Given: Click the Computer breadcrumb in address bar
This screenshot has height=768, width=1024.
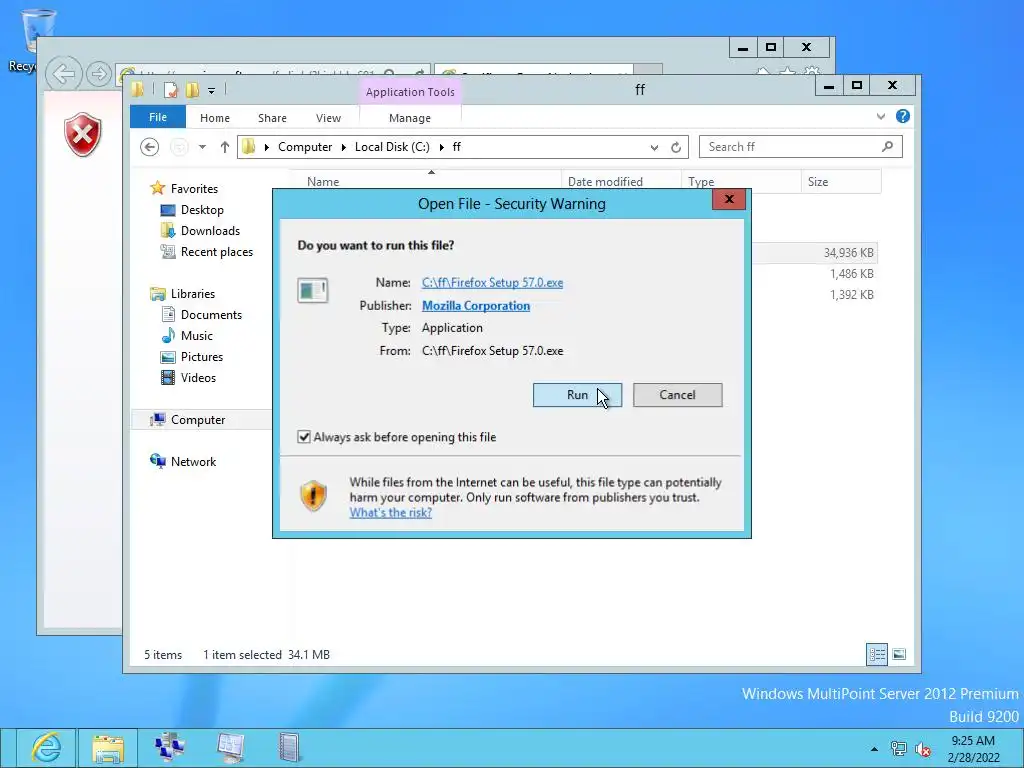Looking at the screenshot, I should coord(305,147).
